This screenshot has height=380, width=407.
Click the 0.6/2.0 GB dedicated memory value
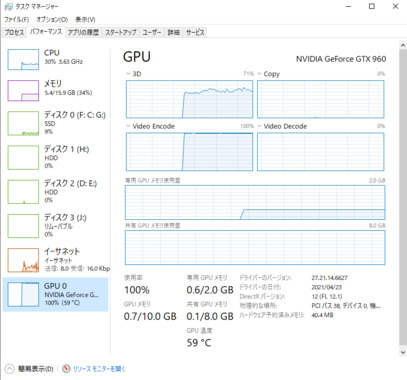click(210, 290)
